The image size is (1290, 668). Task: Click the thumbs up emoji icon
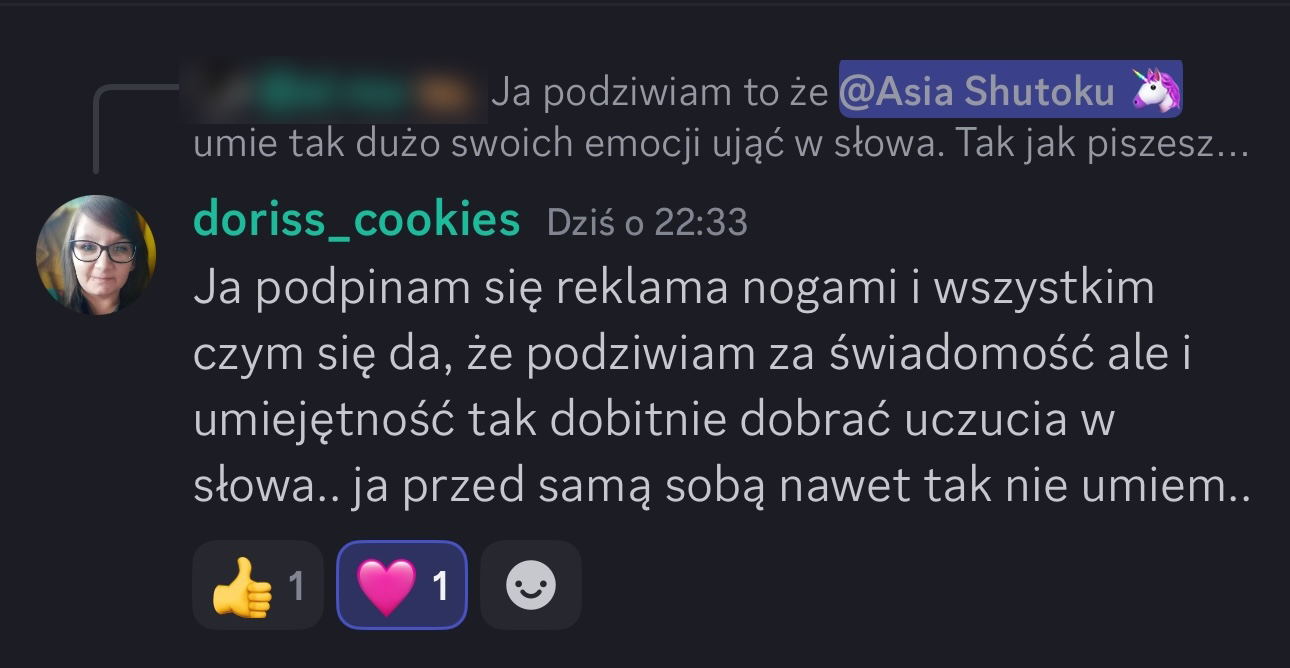242,586
